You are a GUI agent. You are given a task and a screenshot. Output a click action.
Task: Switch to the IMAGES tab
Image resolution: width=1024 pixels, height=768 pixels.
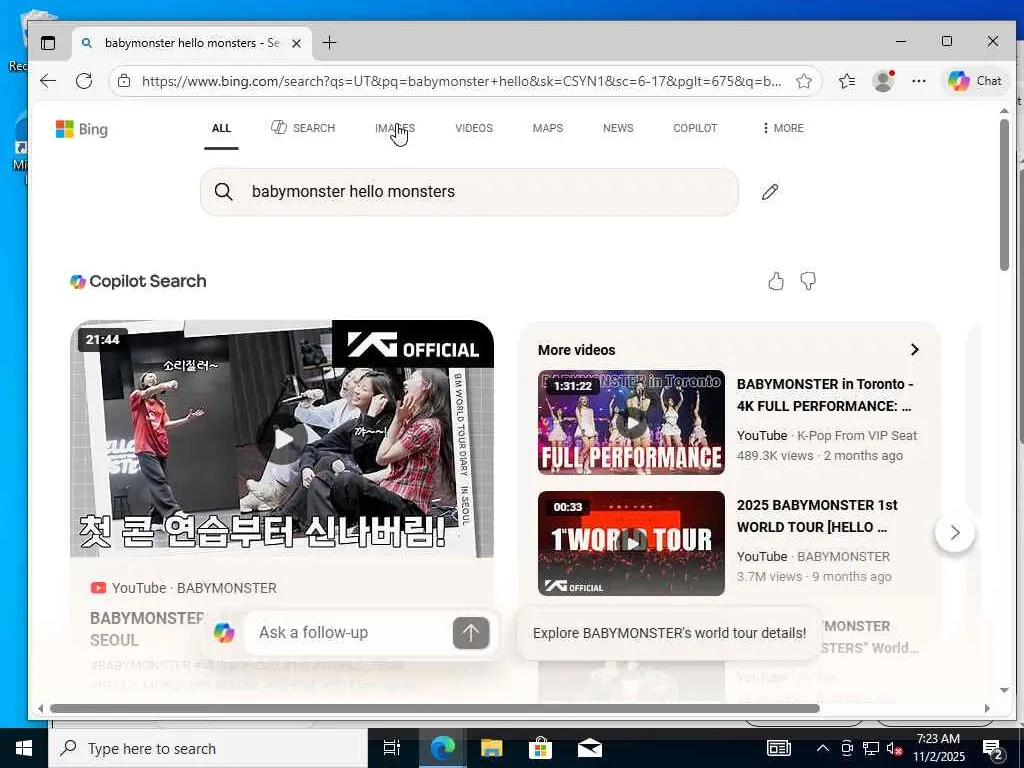click(395, 128)
